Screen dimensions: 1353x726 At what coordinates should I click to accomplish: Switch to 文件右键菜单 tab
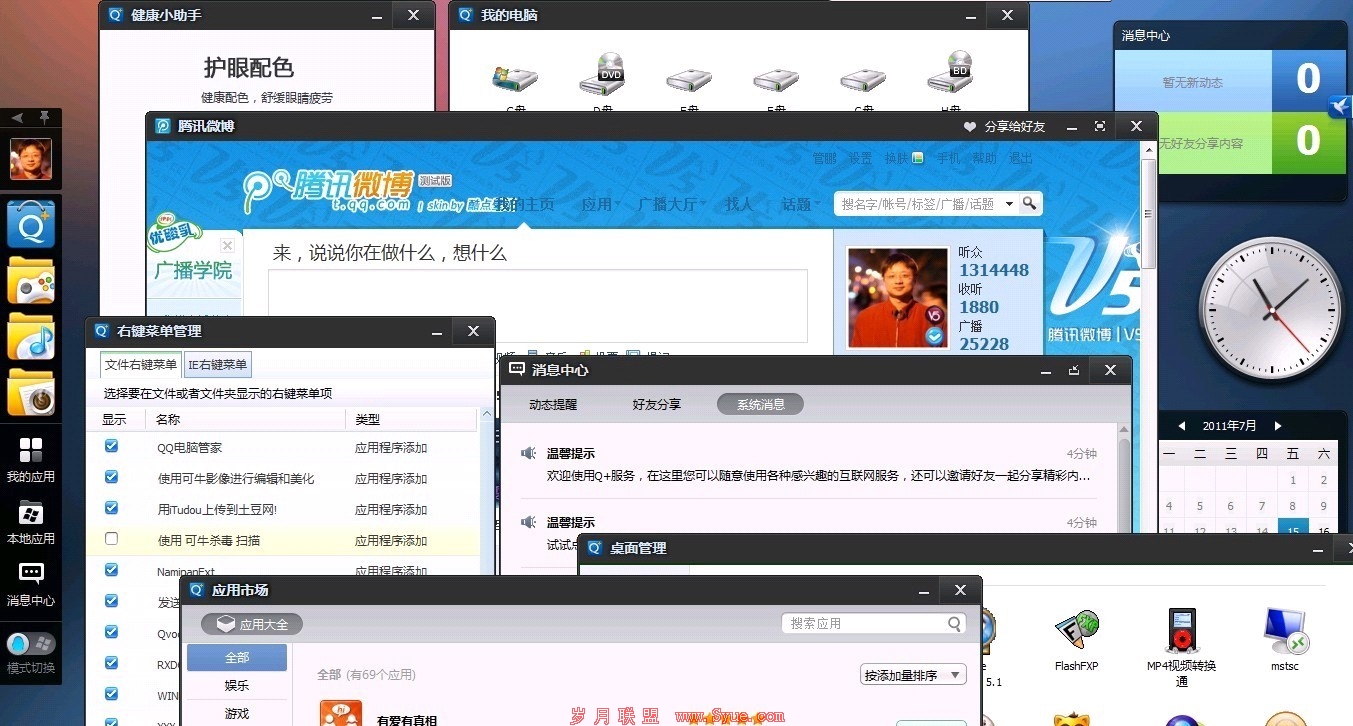[x=141, y=365]
